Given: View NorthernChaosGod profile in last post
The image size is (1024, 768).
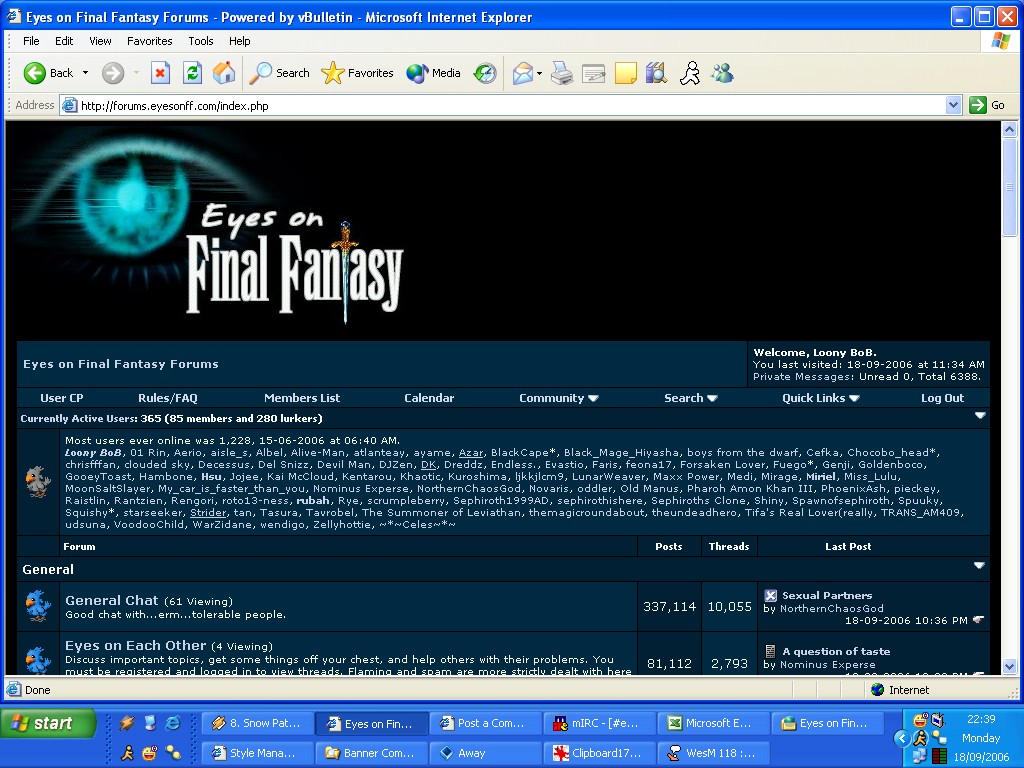Looking at the screenshot, I should tap(831, 608).
